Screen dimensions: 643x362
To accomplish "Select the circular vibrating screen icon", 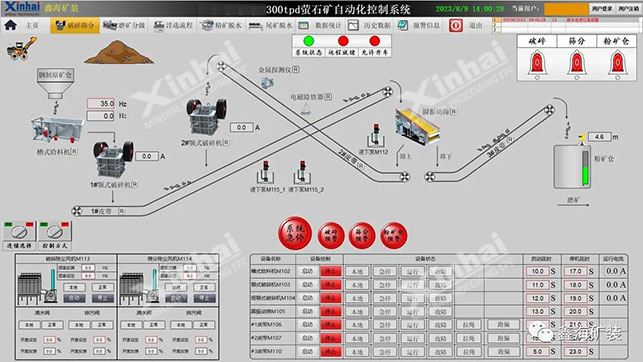I will (418, 126).
